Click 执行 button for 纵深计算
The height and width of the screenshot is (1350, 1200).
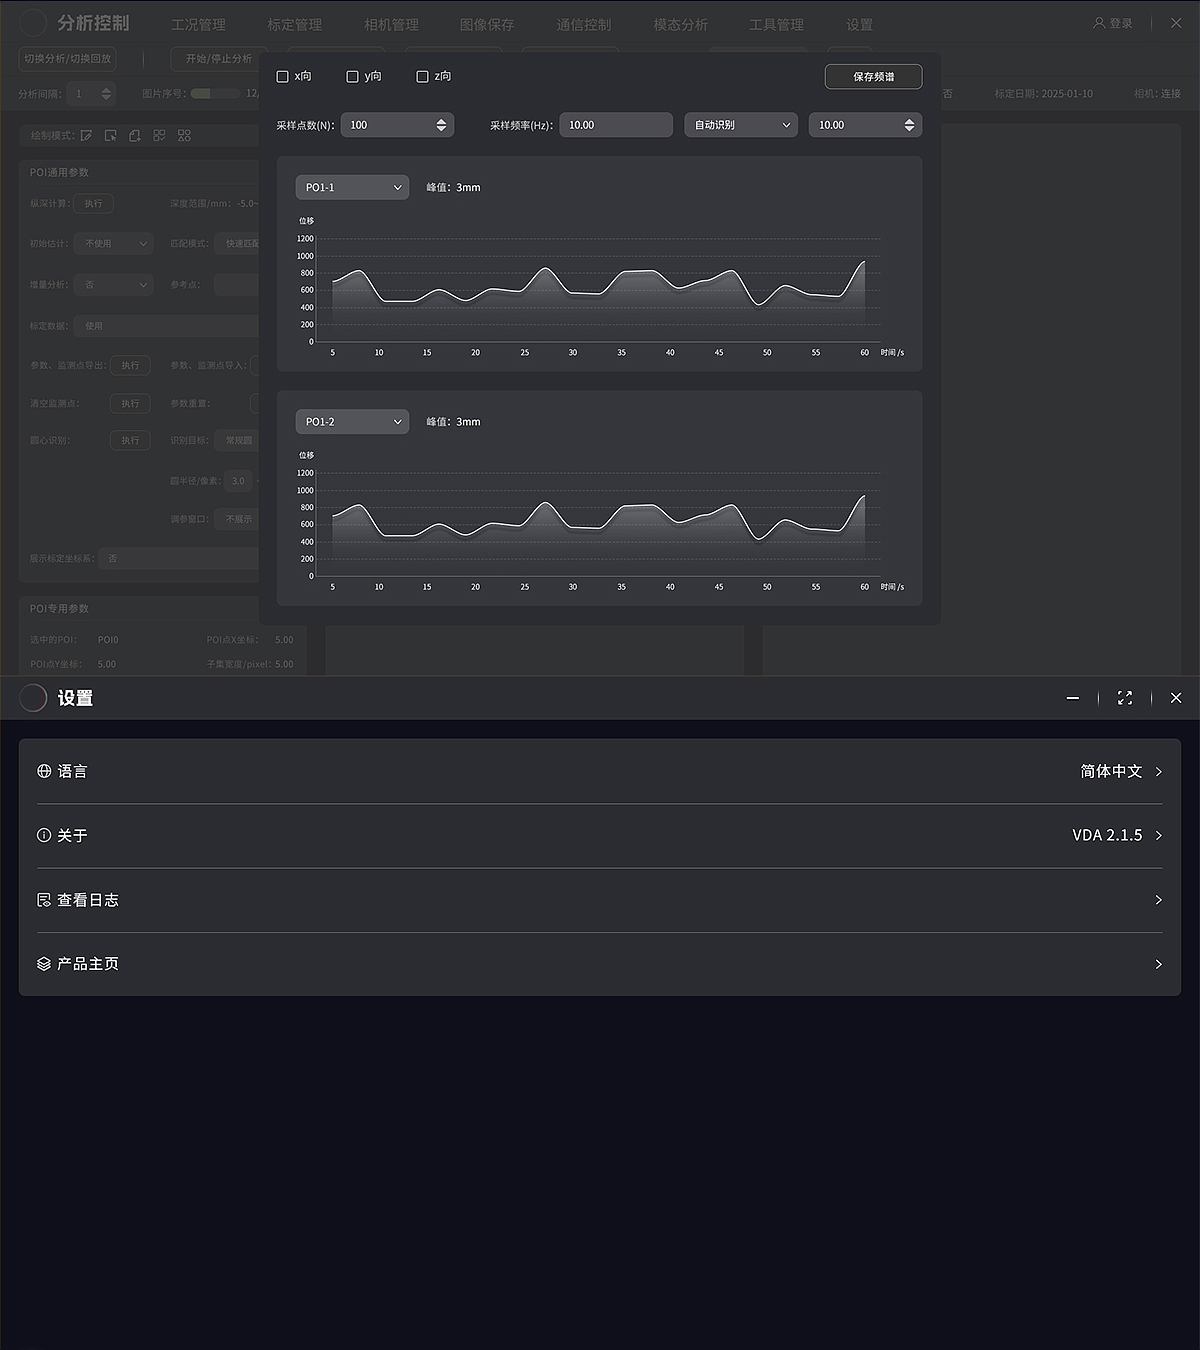[x=93, y=203]
